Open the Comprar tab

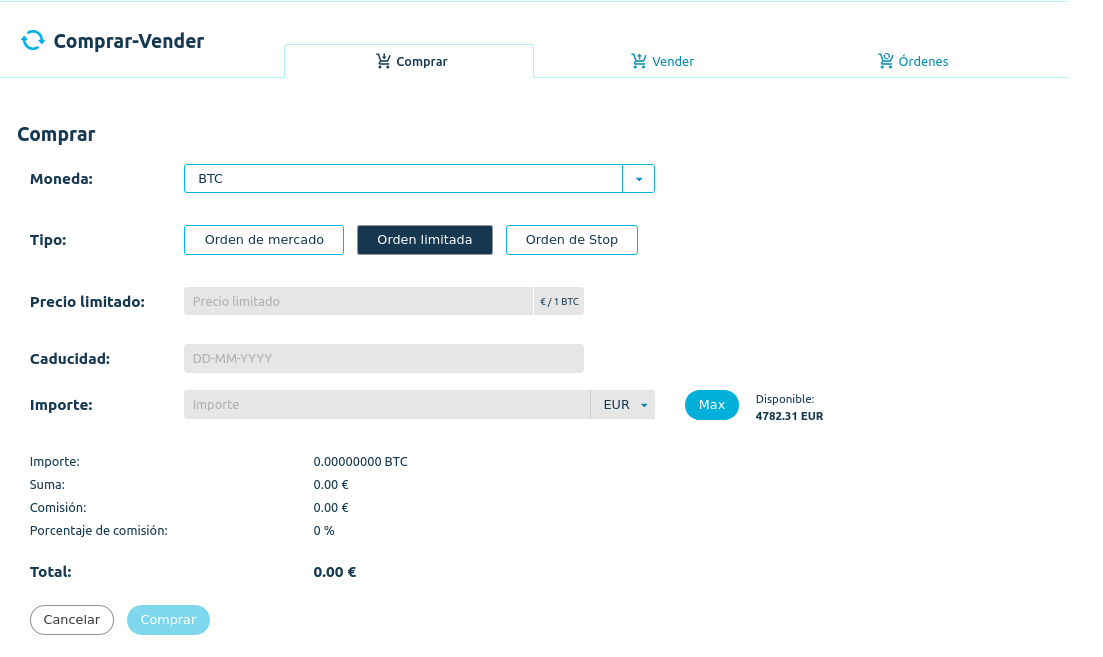click(x=409, y=61)
